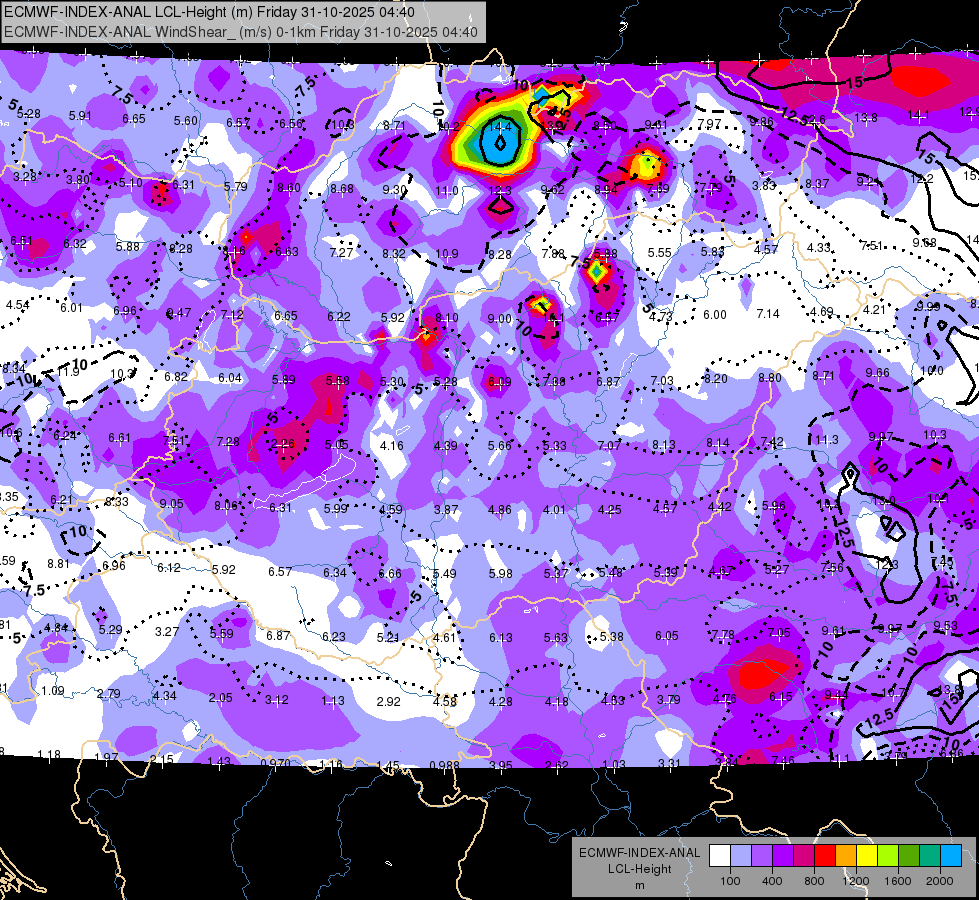Click the wind shear value '2.26'
The height and width of the screenshot is (900, 979).
283,444
